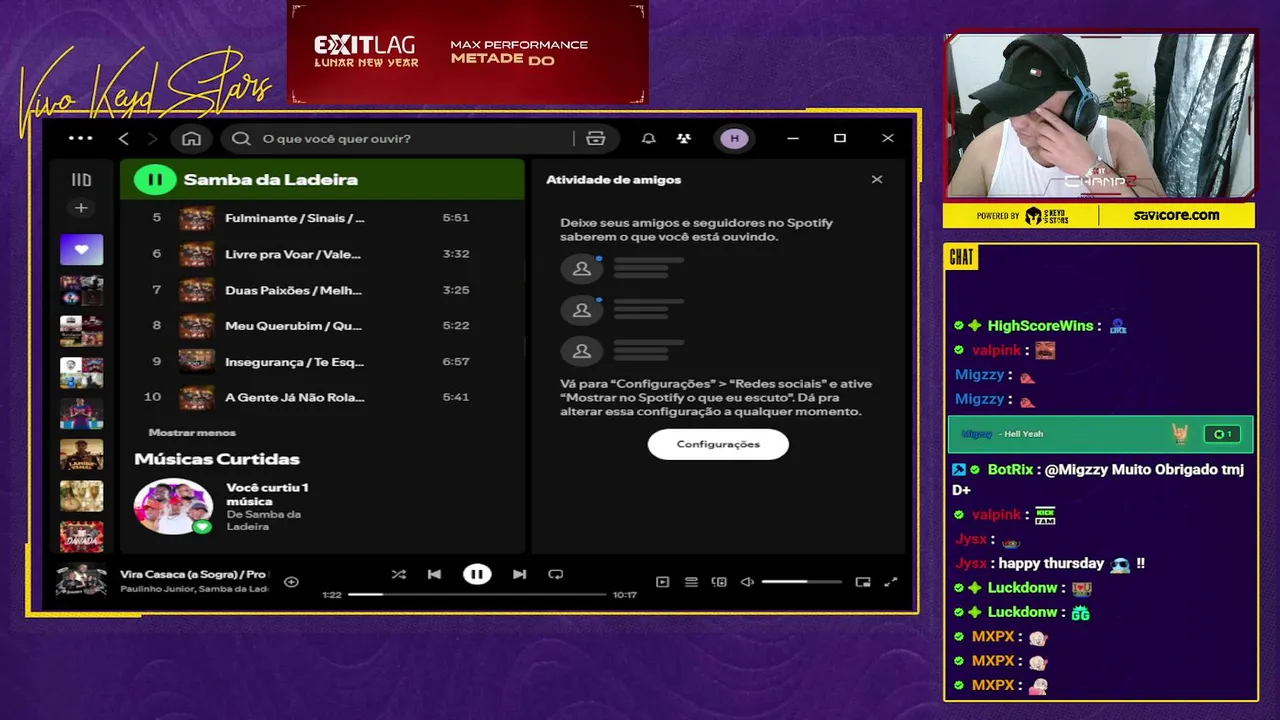Image resolution: width=1280 pixels, height=720 pixels.
Task: Close the 'Atividade de amigos' panel
Action: point(877,180)
